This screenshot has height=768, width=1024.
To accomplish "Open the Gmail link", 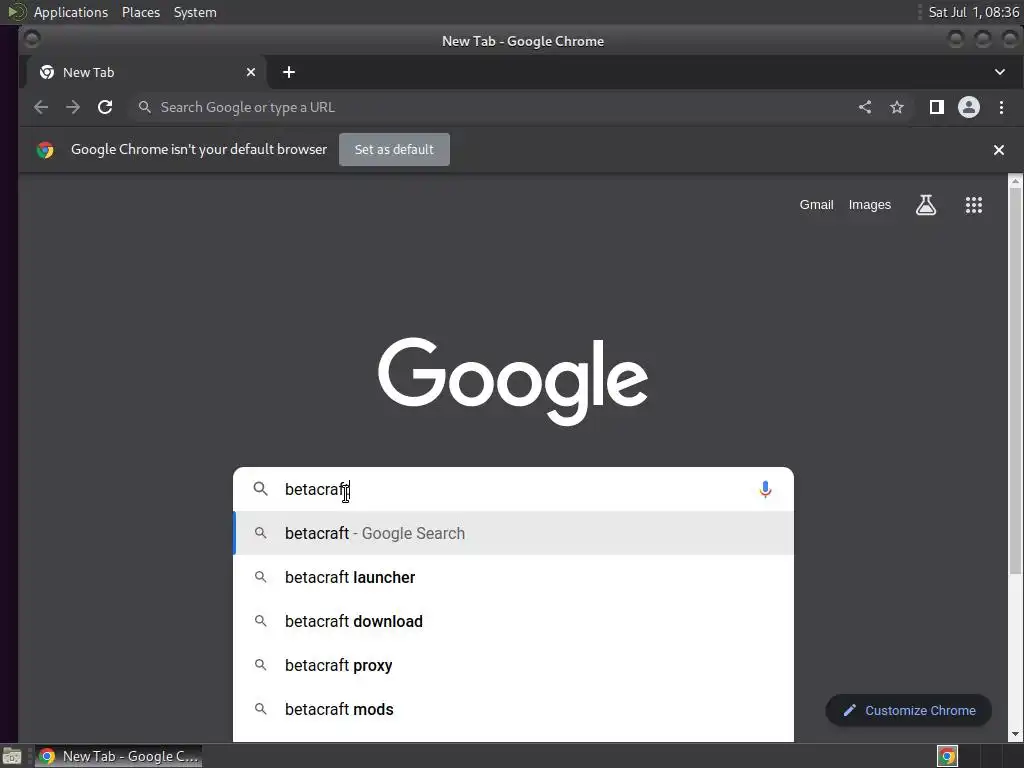I will point(816,205).
